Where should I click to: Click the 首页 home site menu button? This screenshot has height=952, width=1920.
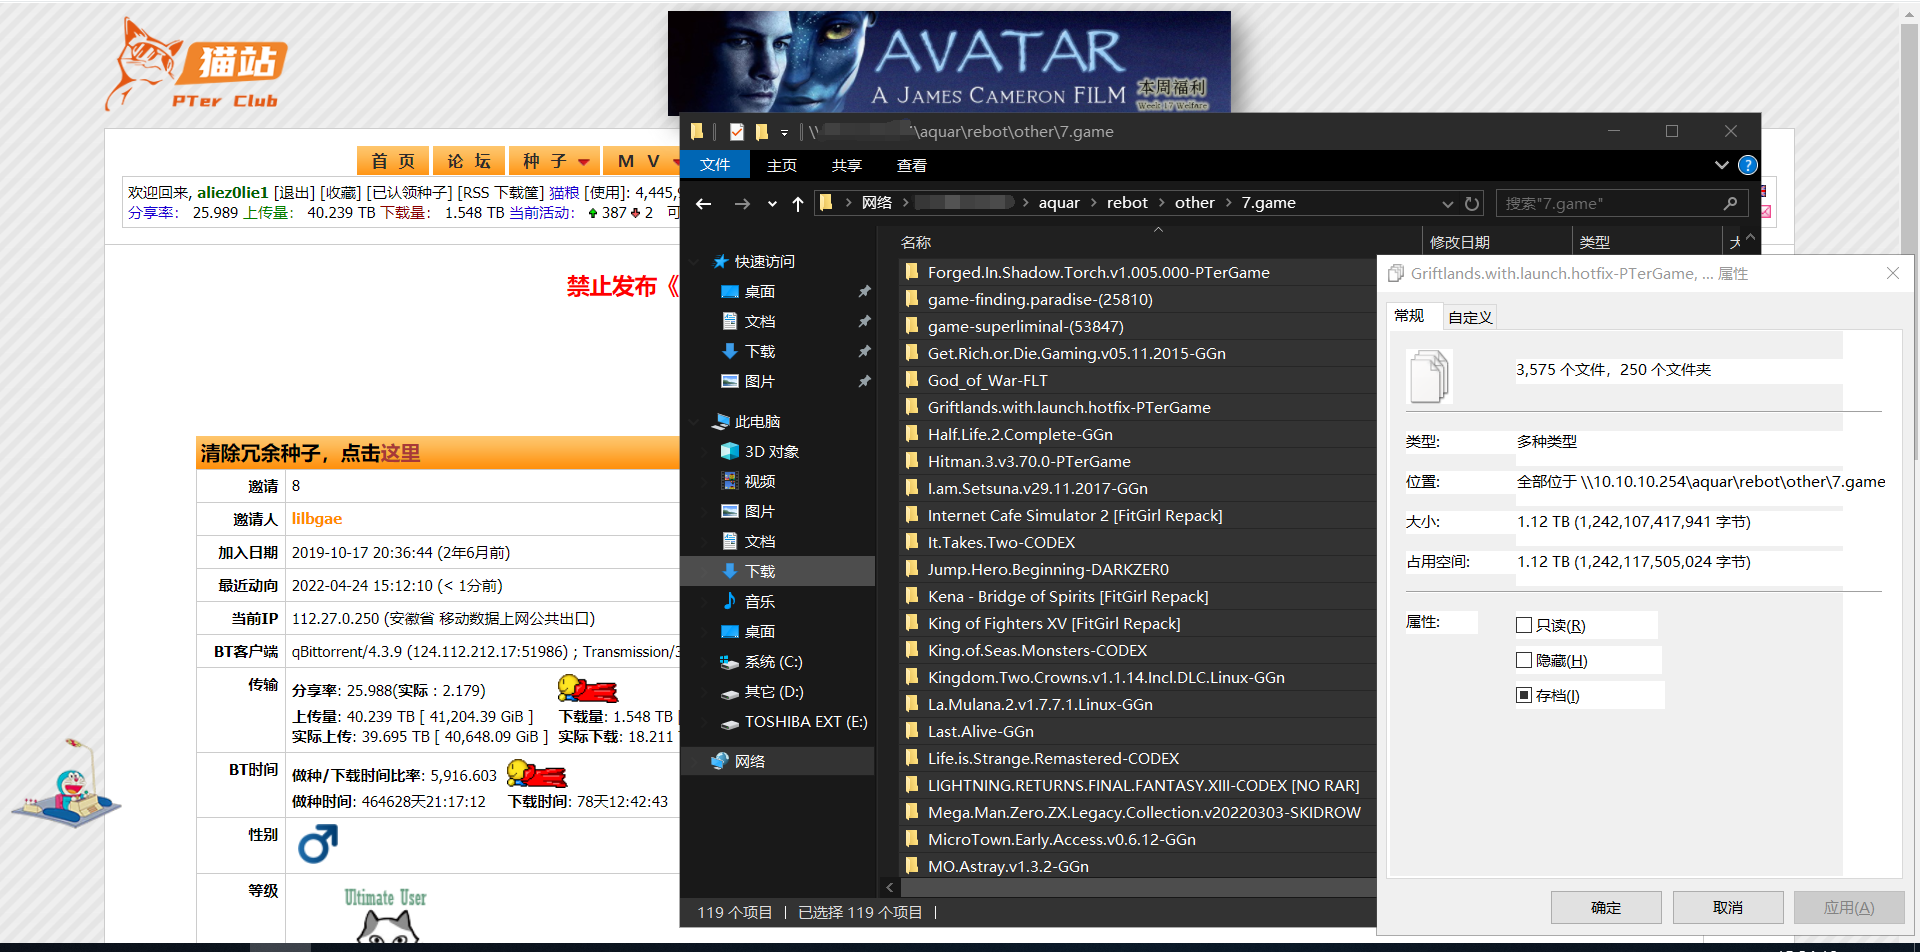(x=393, y=161)
